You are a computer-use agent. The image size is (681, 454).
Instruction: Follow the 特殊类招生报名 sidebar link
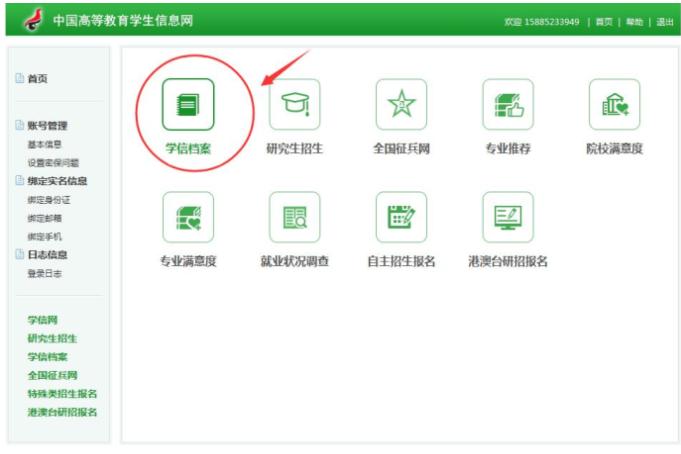(63, 394)
